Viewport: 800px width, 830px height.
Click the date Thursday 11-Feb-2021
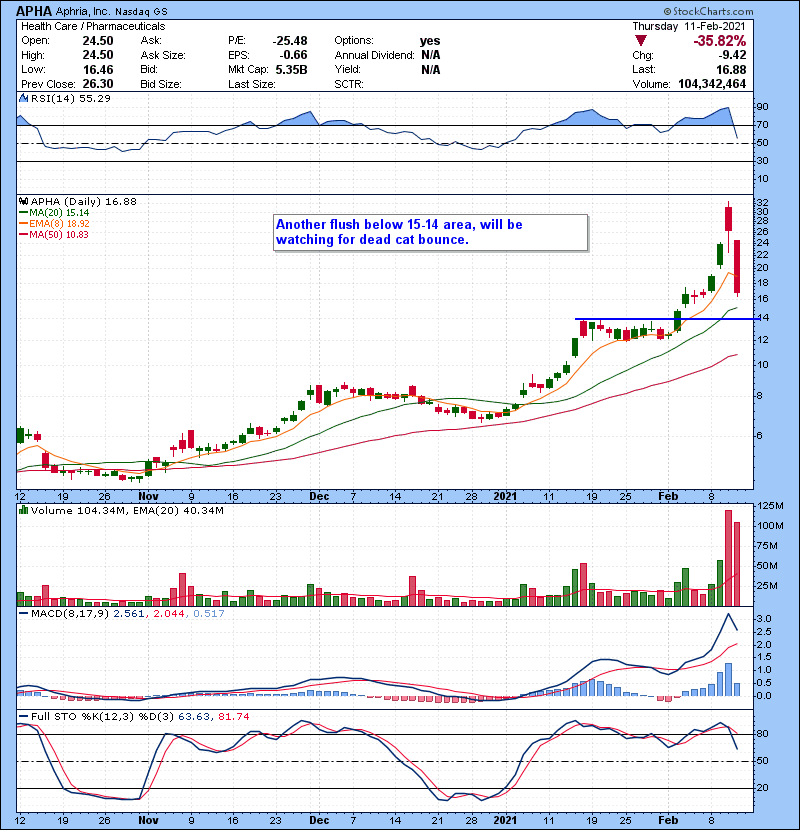(689, 26)
